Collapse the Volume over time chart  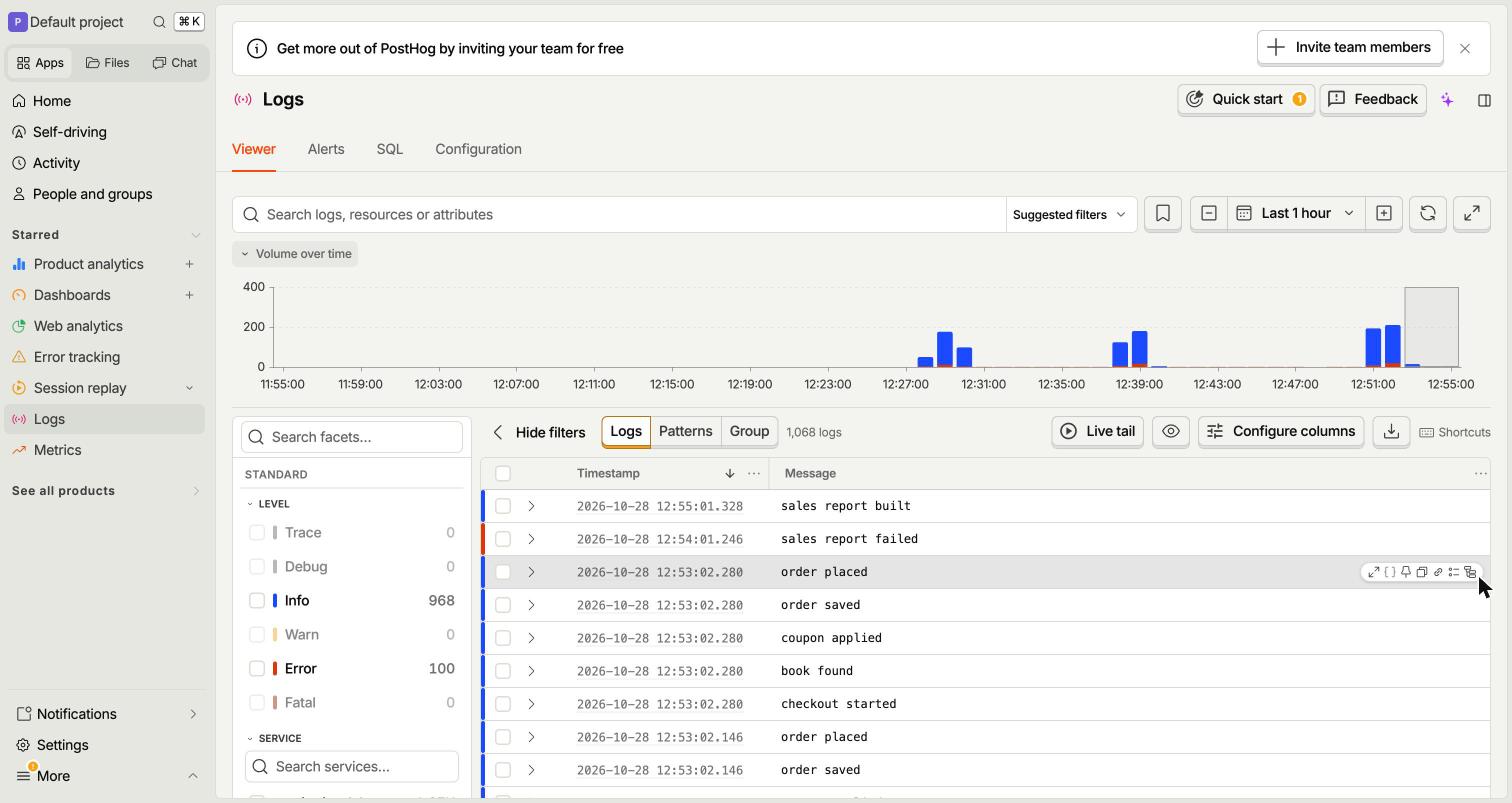pyautogui.click(x=295, y=254)
